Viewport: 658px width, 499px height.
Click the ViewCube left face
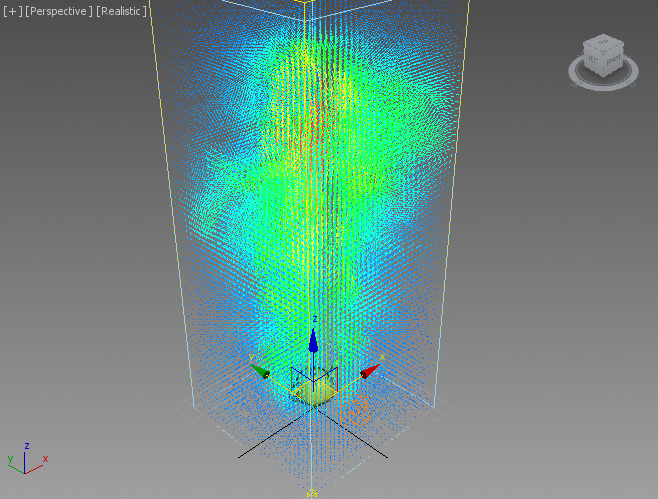pos(595,62)
